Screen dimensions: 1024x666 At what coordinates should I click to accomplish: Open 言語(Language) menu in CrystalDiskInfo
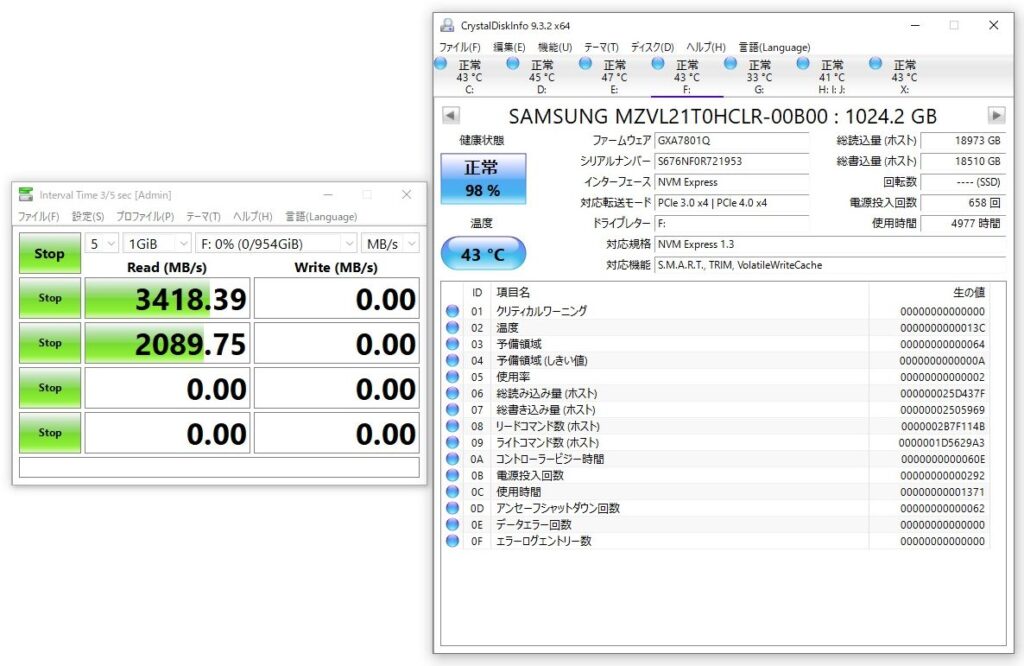[x=774, y=47]
